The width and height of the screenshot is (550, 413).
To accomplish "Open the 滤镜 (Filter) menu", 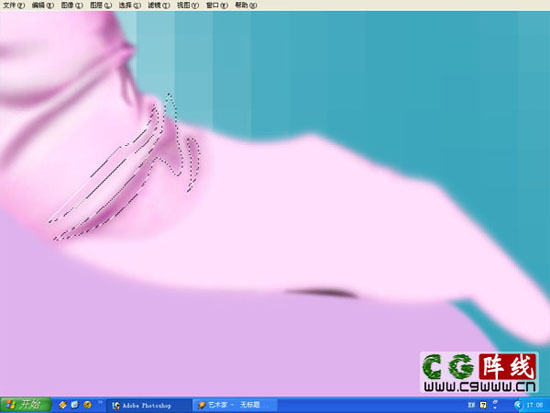I will tap(159, 5).
